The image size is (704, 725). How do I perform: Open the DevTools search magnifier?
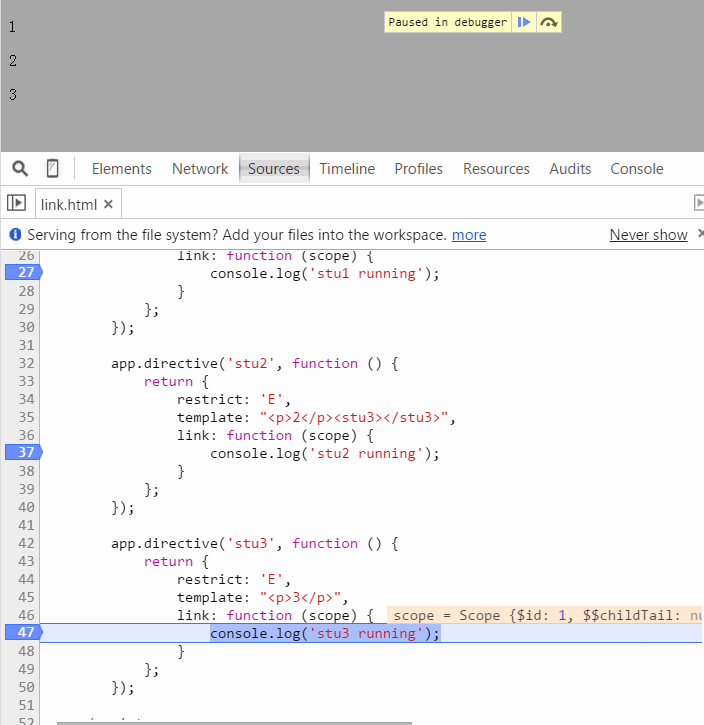20,169
